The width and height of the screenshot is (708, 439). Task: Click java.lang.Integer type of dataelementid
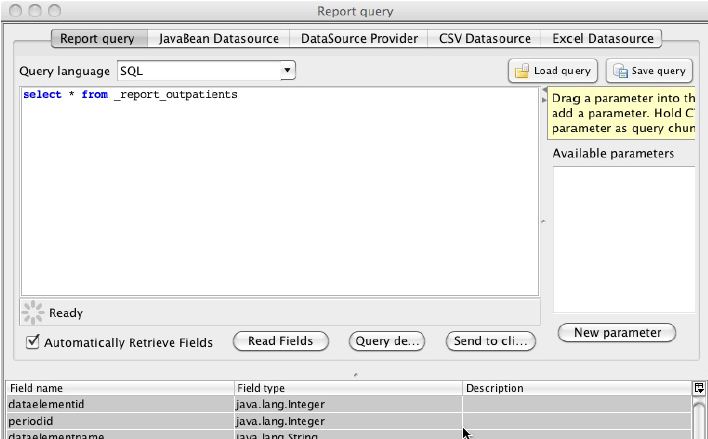[x=280, y=404]
